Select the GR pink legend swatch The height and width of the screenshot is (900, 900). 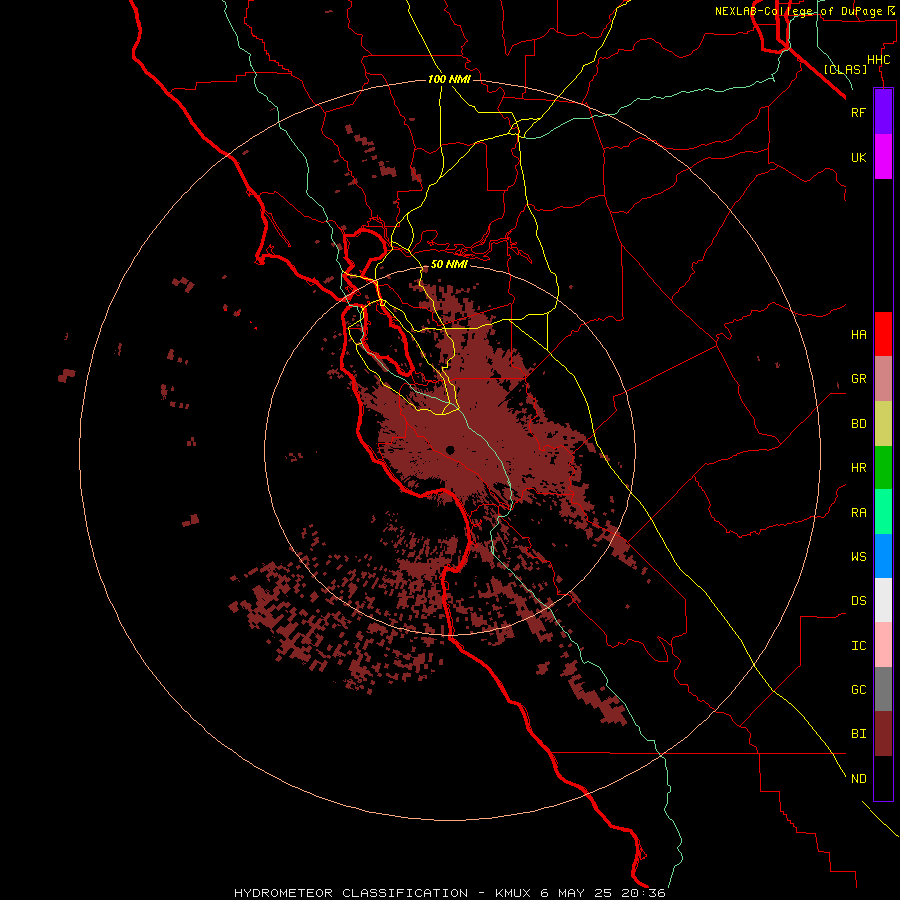(x=883, y=379)
